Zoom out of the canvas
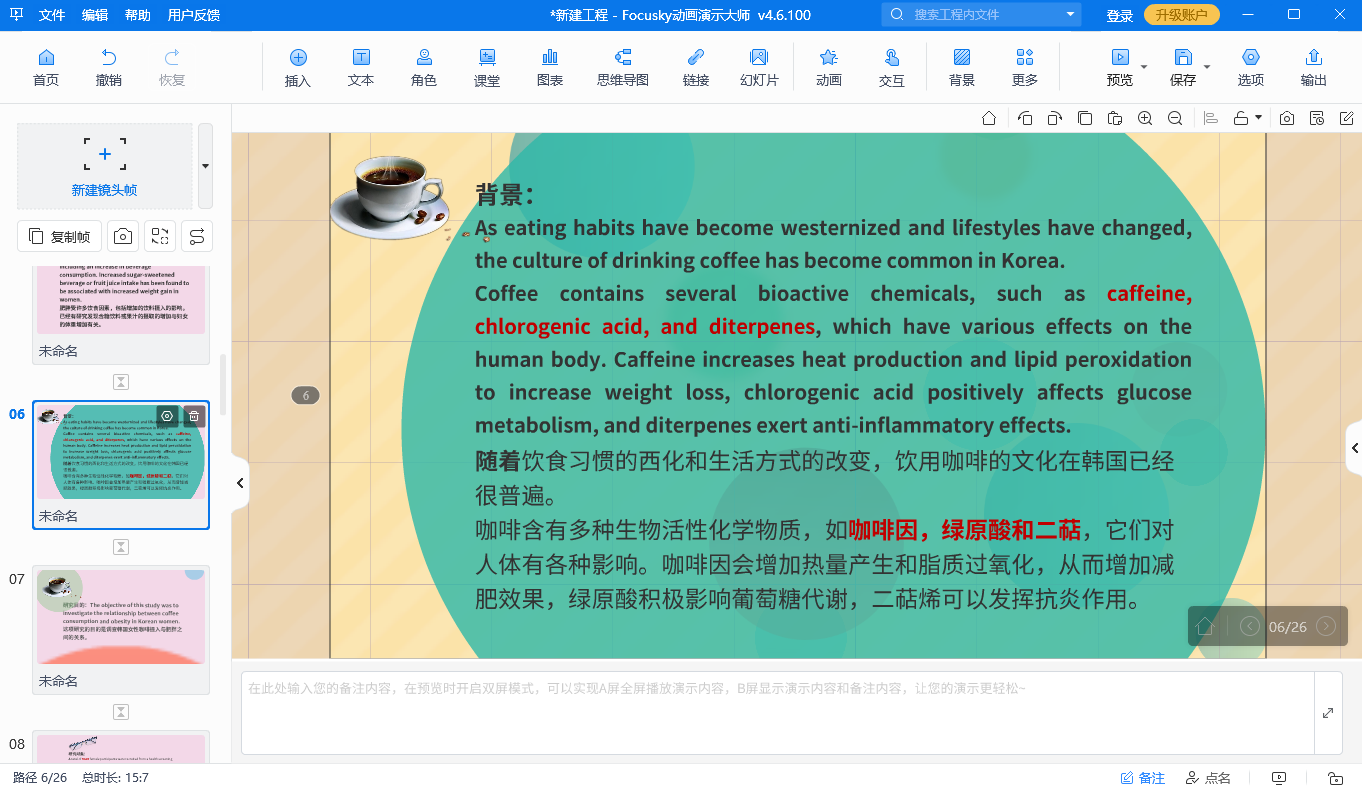This screenshot has height=789, width=1362. (x=1175, y=118)
